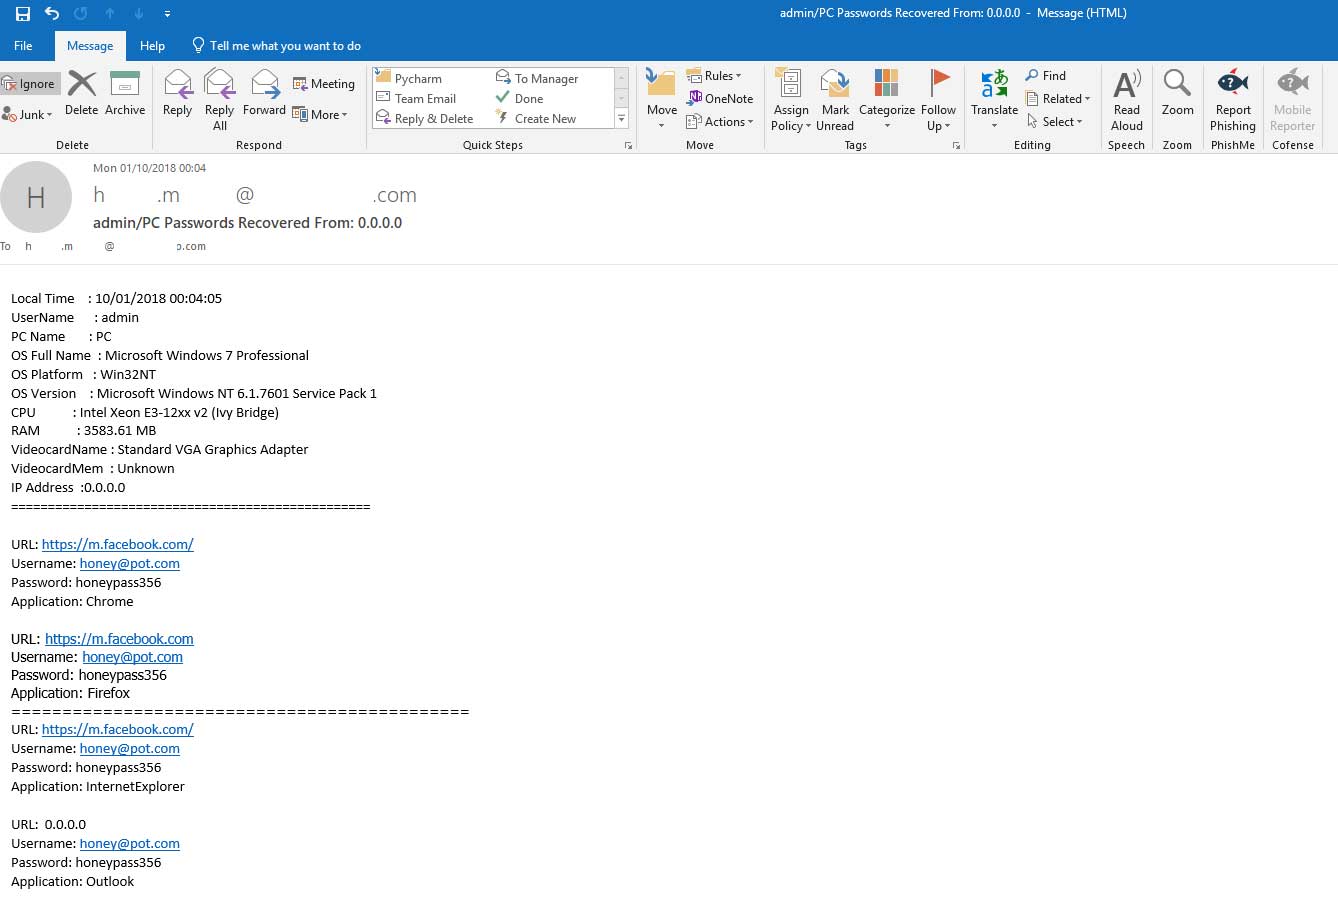Open the Rules dropdown
The width and height of the screenshot is (1338, 911).
click(714, 76)
